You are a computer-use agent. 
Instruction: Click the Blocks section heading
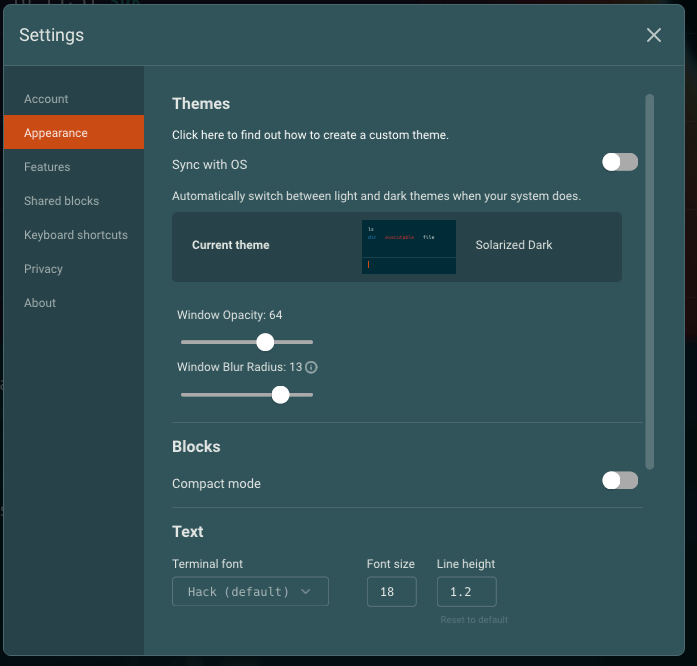tap(196, 446)
